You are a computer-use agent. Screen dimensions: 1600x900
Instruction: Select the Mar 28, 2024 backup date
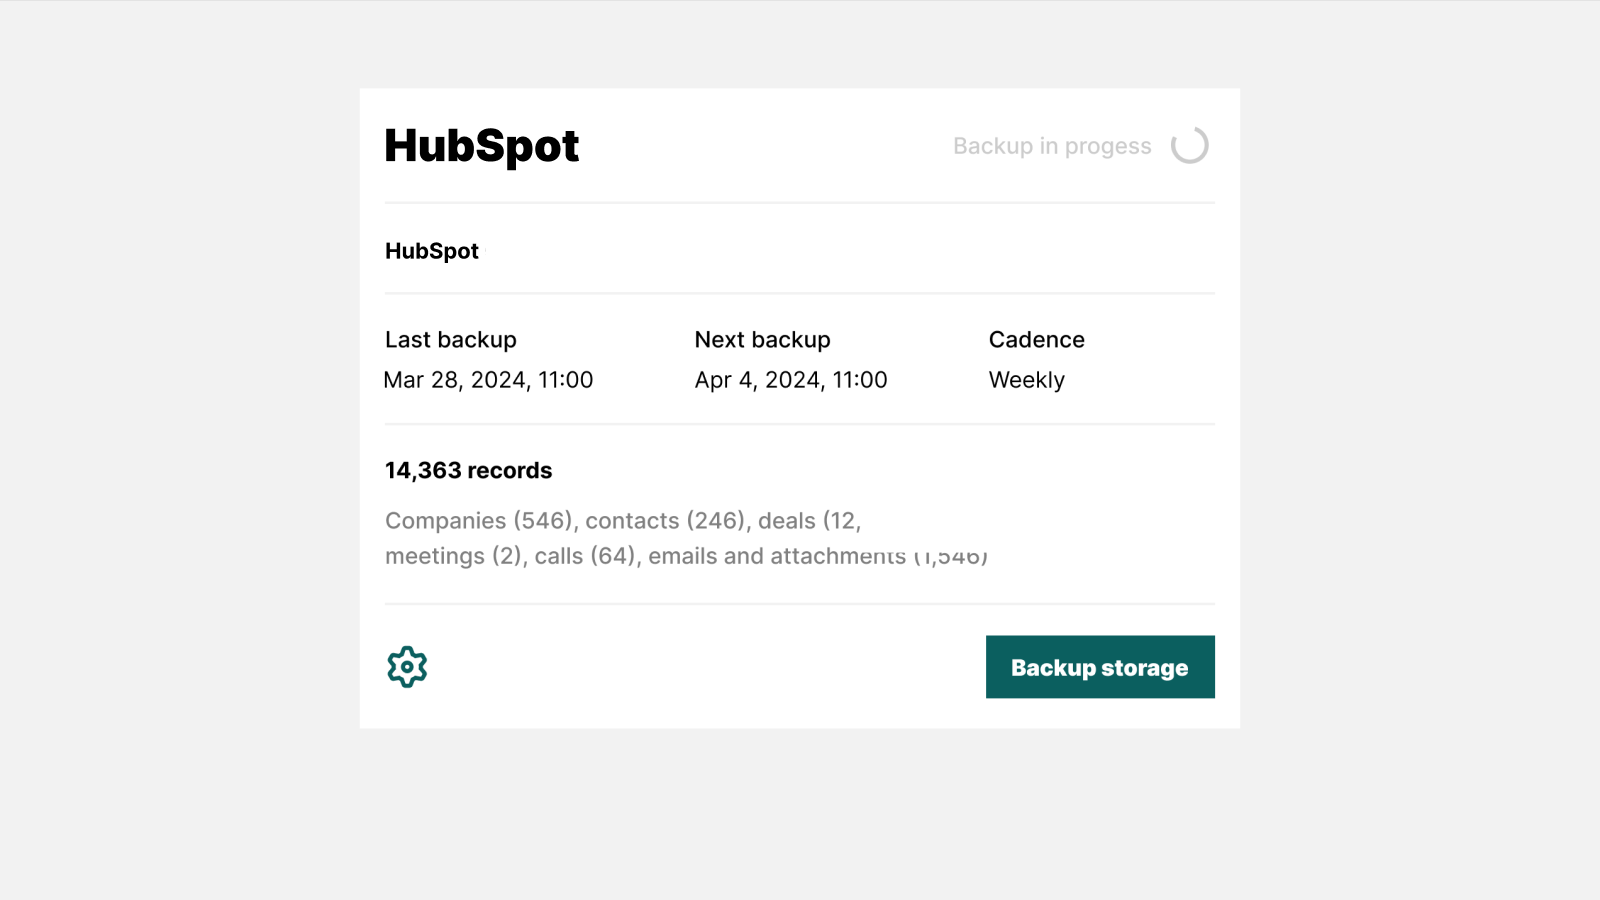coord(488,380)
